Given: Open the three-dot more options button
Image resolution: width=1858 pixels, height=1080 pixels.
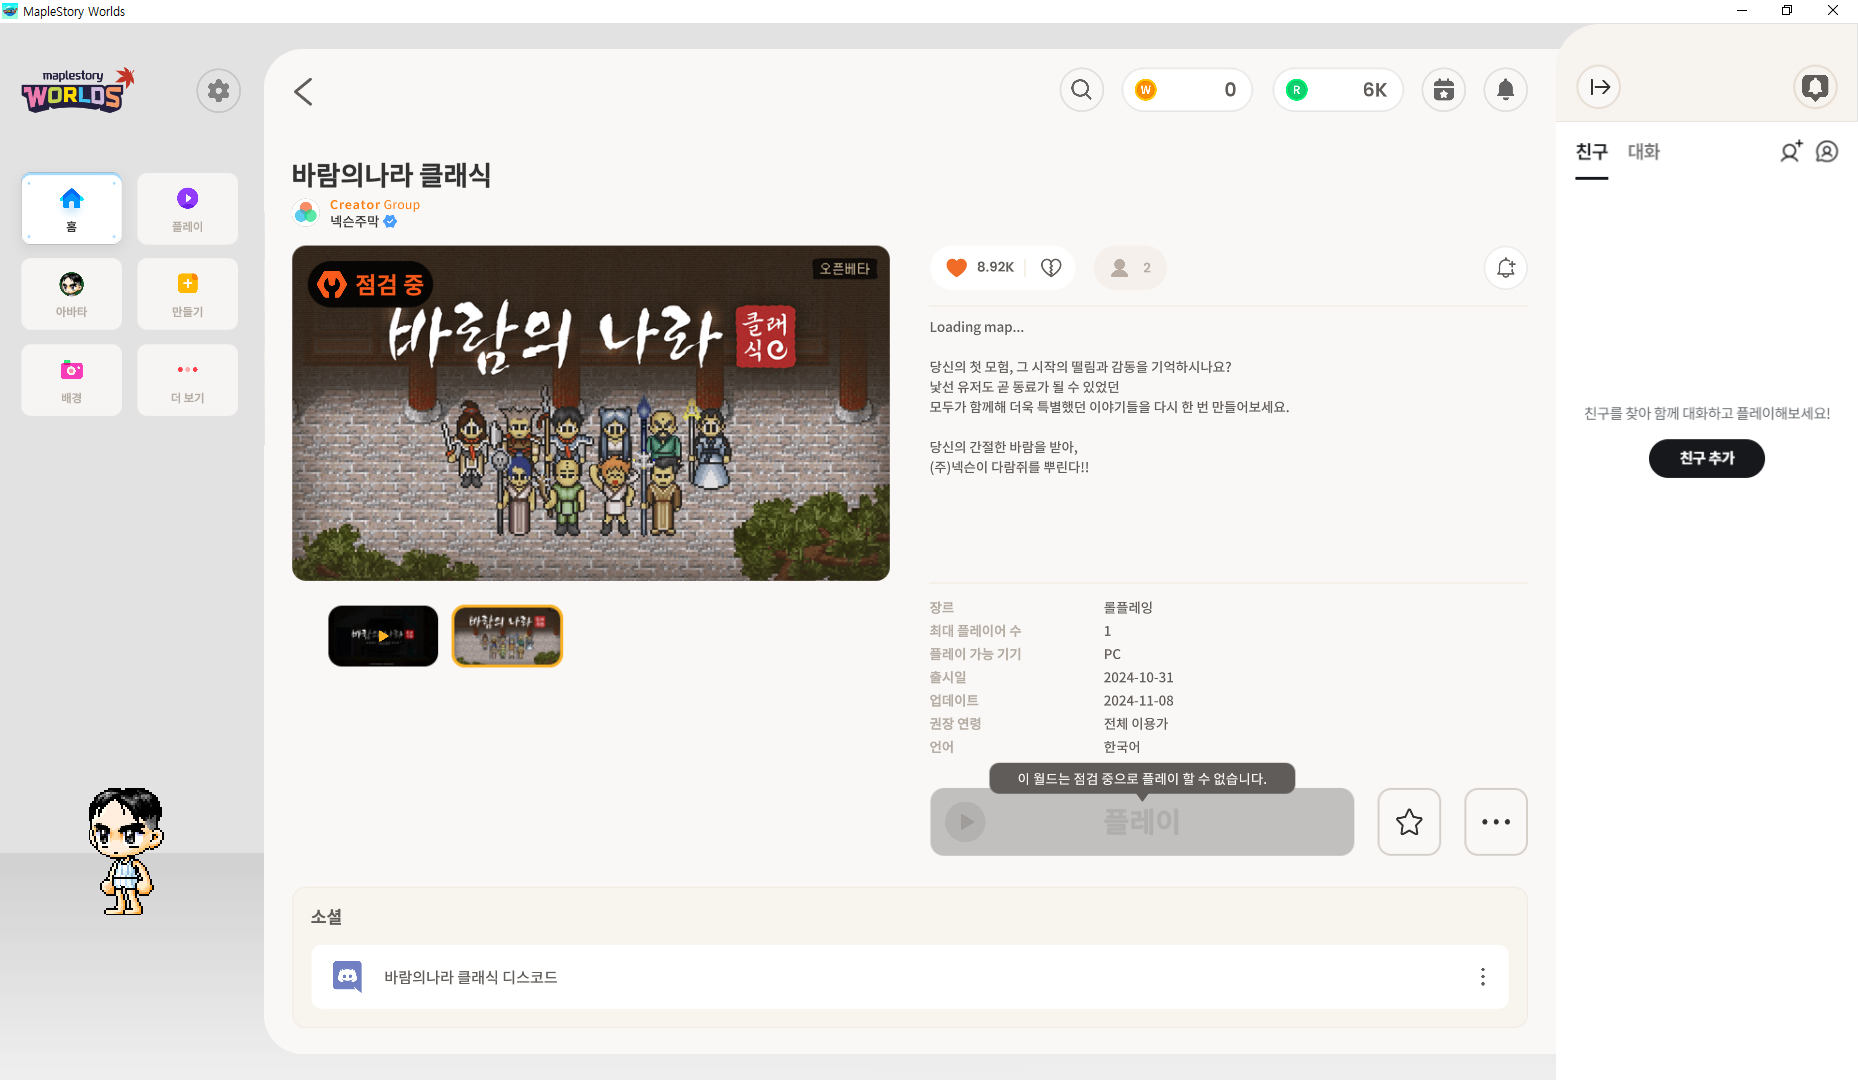Looking at the screenshot, I should tap(1495, 822).
